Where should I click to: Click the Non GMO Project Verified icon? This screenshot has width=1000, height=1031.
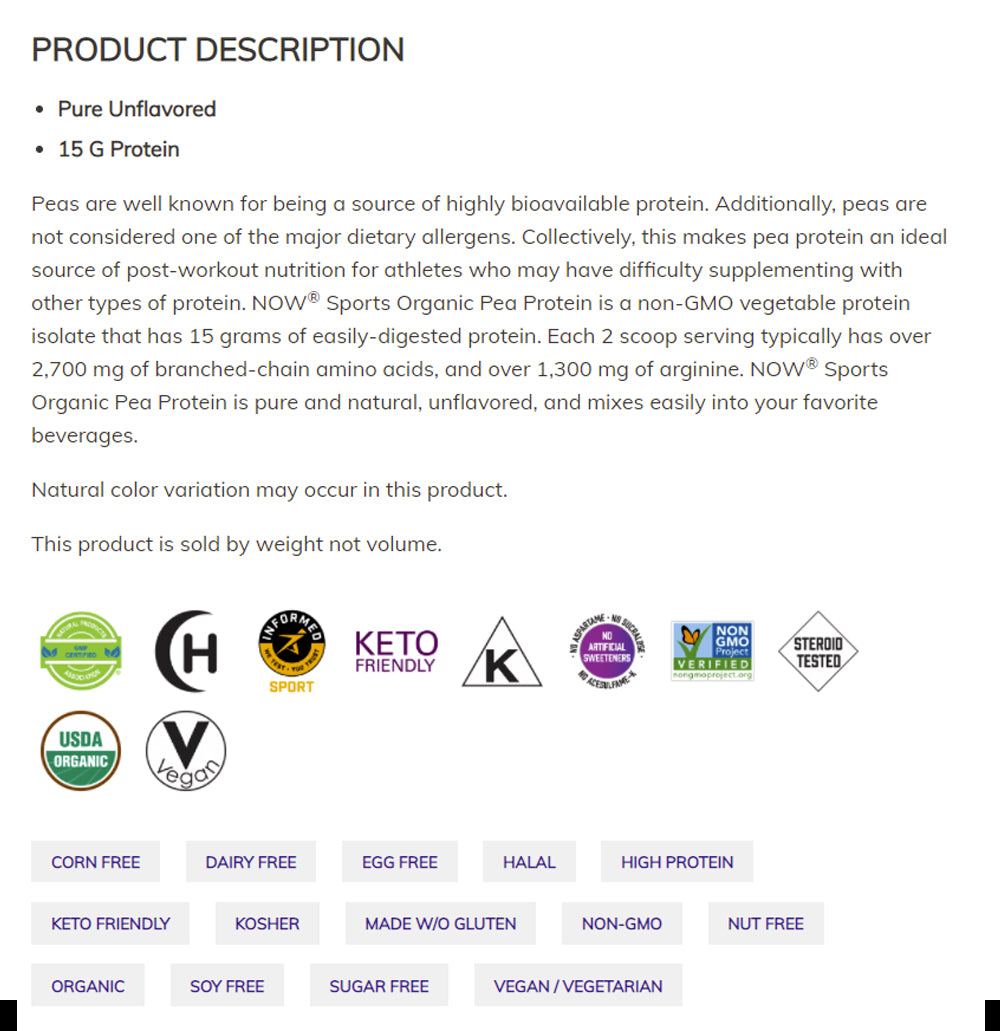pos(712,651)
